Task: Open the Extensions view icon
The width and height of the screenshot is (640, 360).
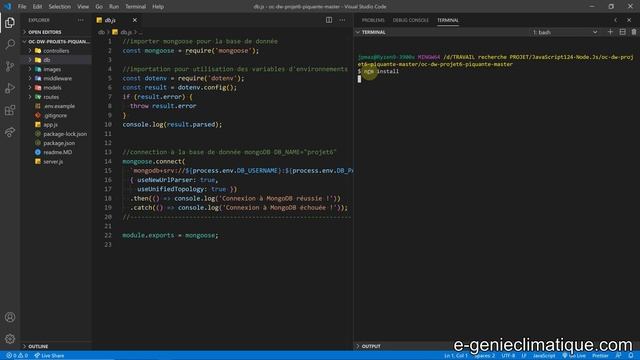Action: point(10,110)
